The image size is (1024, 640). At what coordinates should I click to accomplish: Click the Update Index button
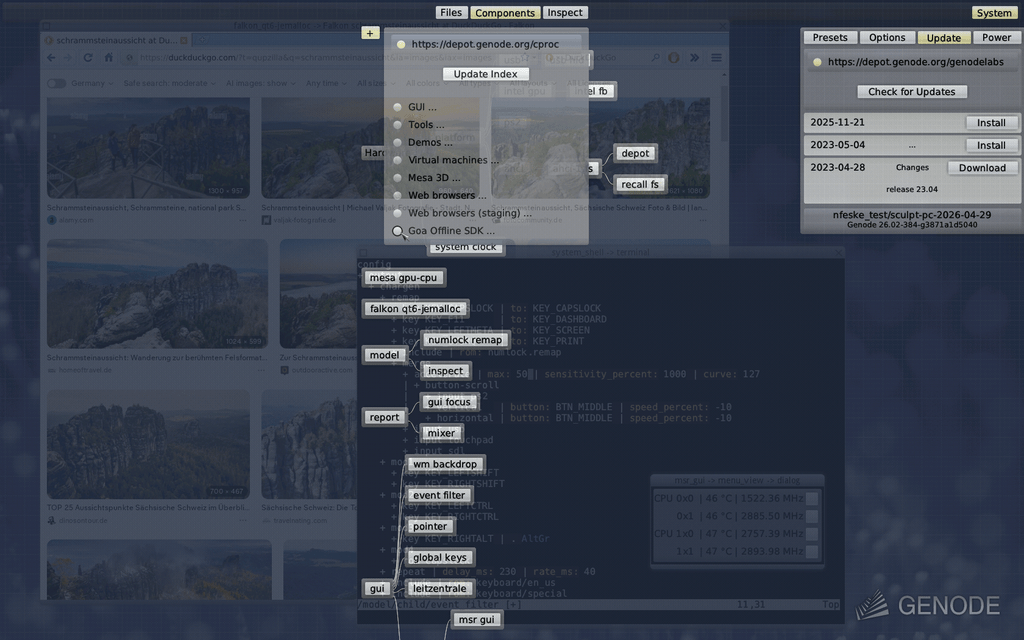click(x=485, y=74)
